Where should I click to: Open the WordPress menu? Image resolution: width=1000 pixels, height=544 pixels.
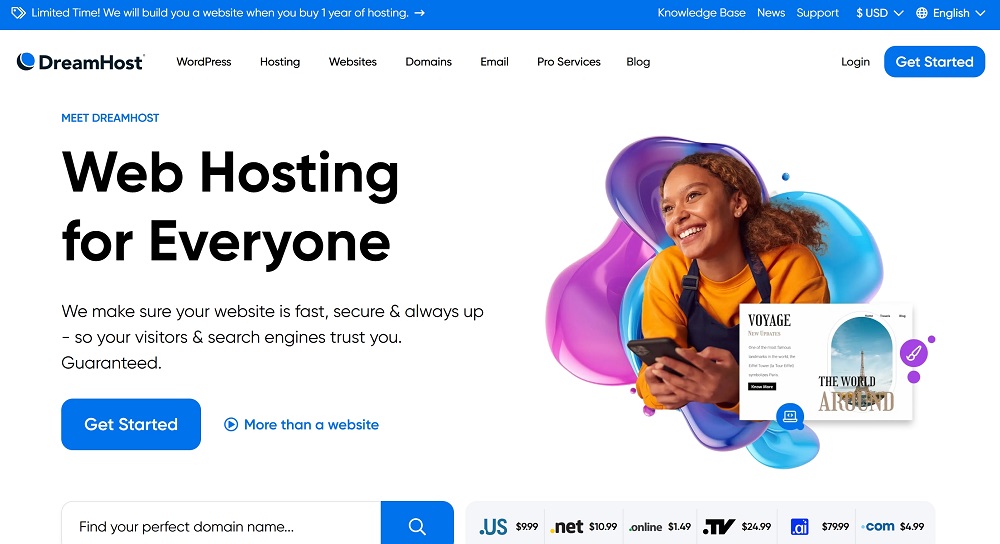point(204,62)
